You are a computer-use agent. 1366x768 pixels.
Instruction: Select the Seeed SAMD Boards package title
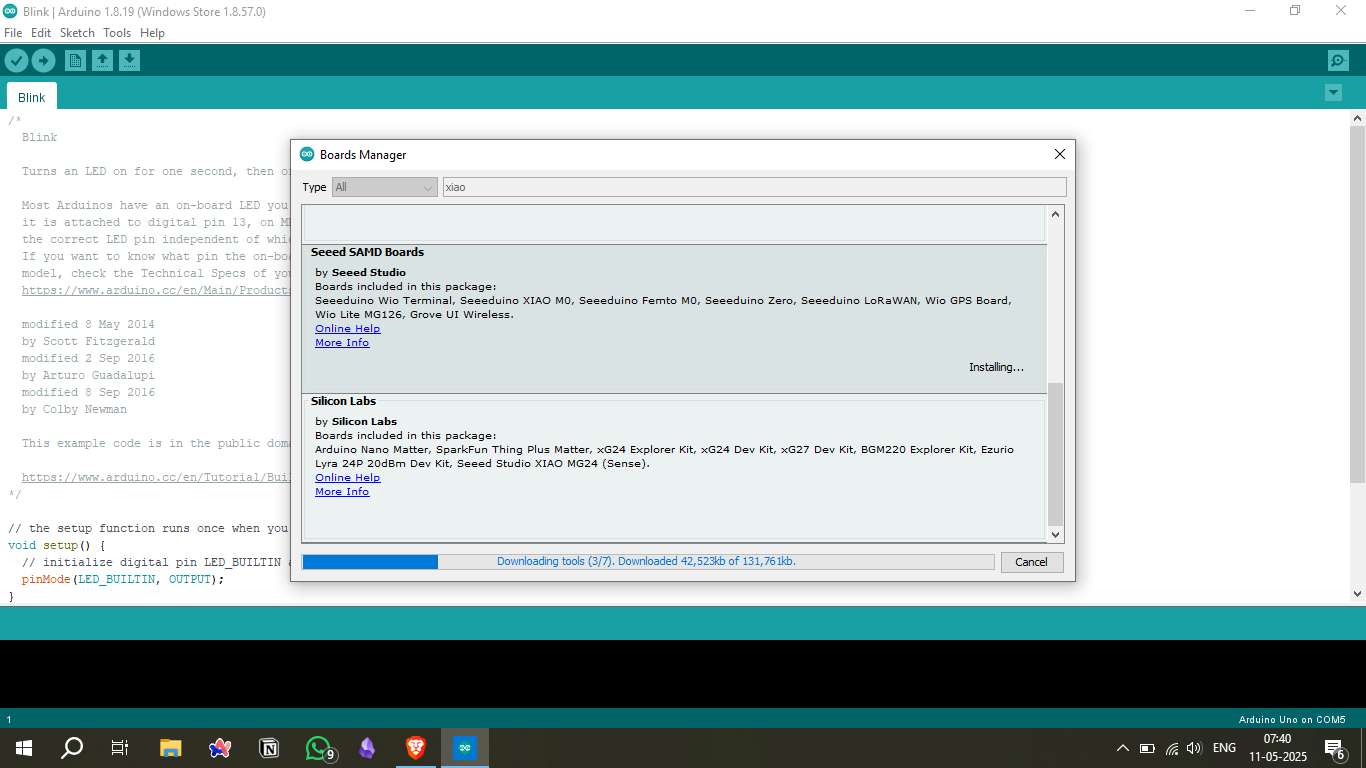(367, 252)
